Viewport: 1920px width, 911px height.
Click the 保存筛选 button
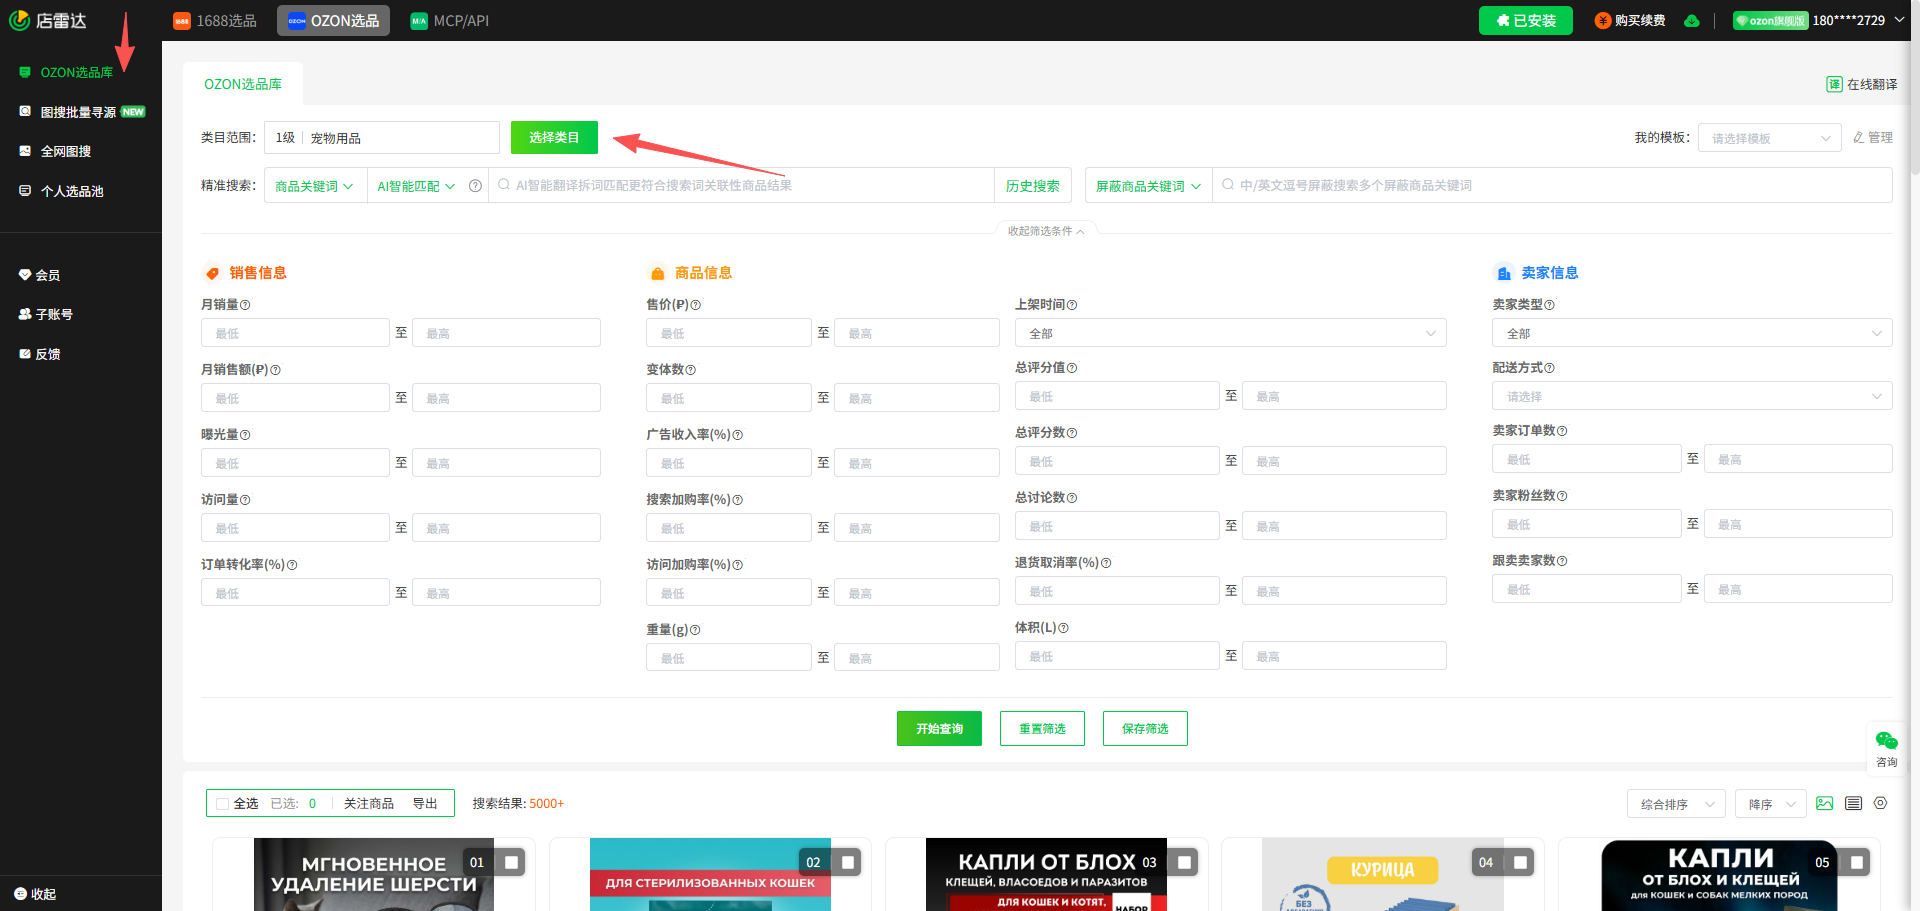point(1145,729)
